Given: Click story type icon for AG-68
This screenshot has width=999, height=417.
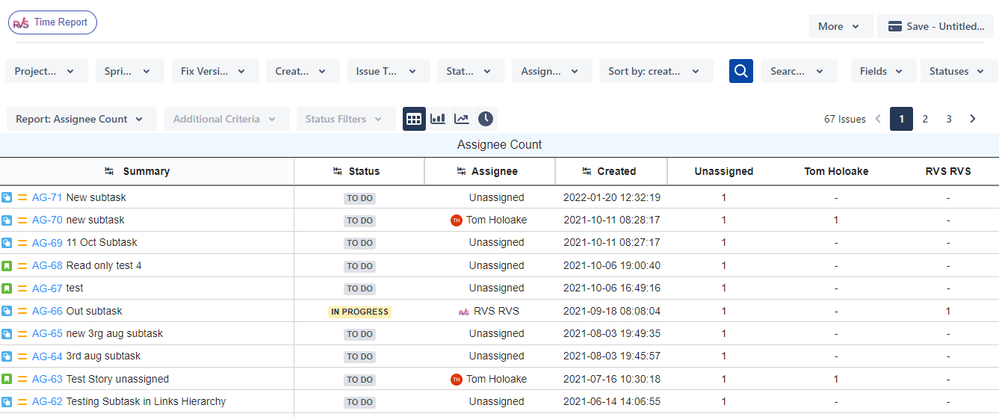Looking at the screenshot, I should coord(7,265).
